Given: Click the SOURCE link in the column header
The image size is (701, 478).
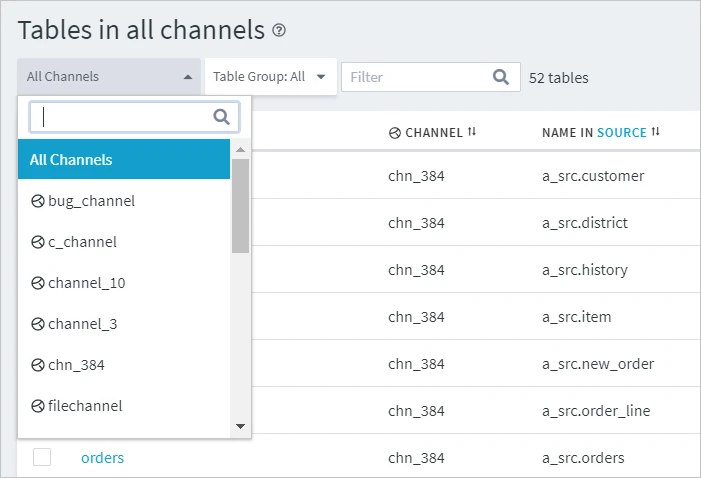Looking at the screenshot, I should (x=621, y=132).
